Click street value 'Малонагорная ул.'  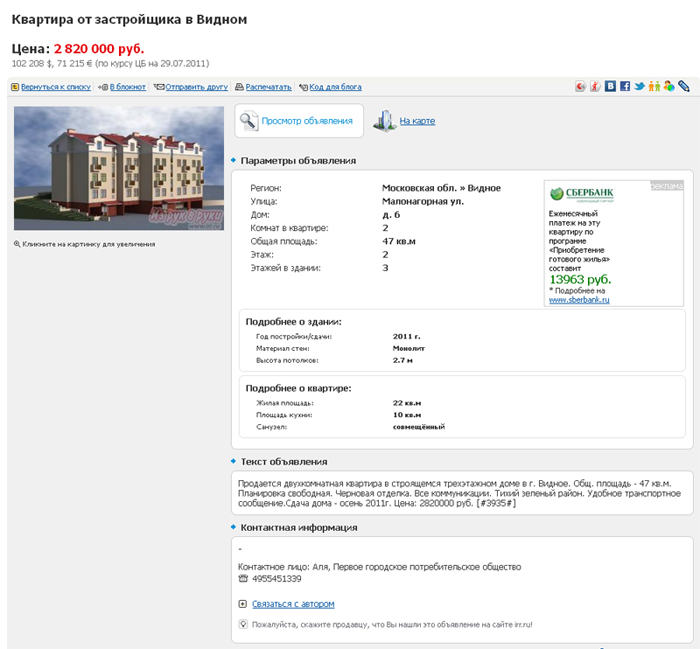[423, 201]
